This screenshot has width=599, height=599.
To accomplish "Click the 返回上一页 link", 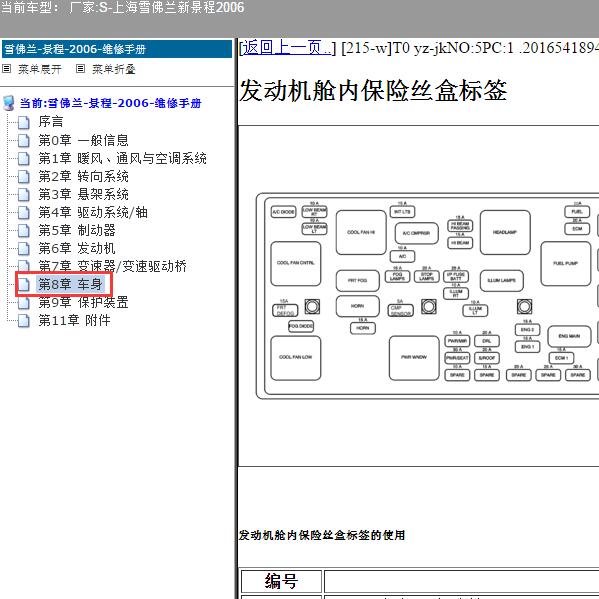I will click(x=287, y=48).
